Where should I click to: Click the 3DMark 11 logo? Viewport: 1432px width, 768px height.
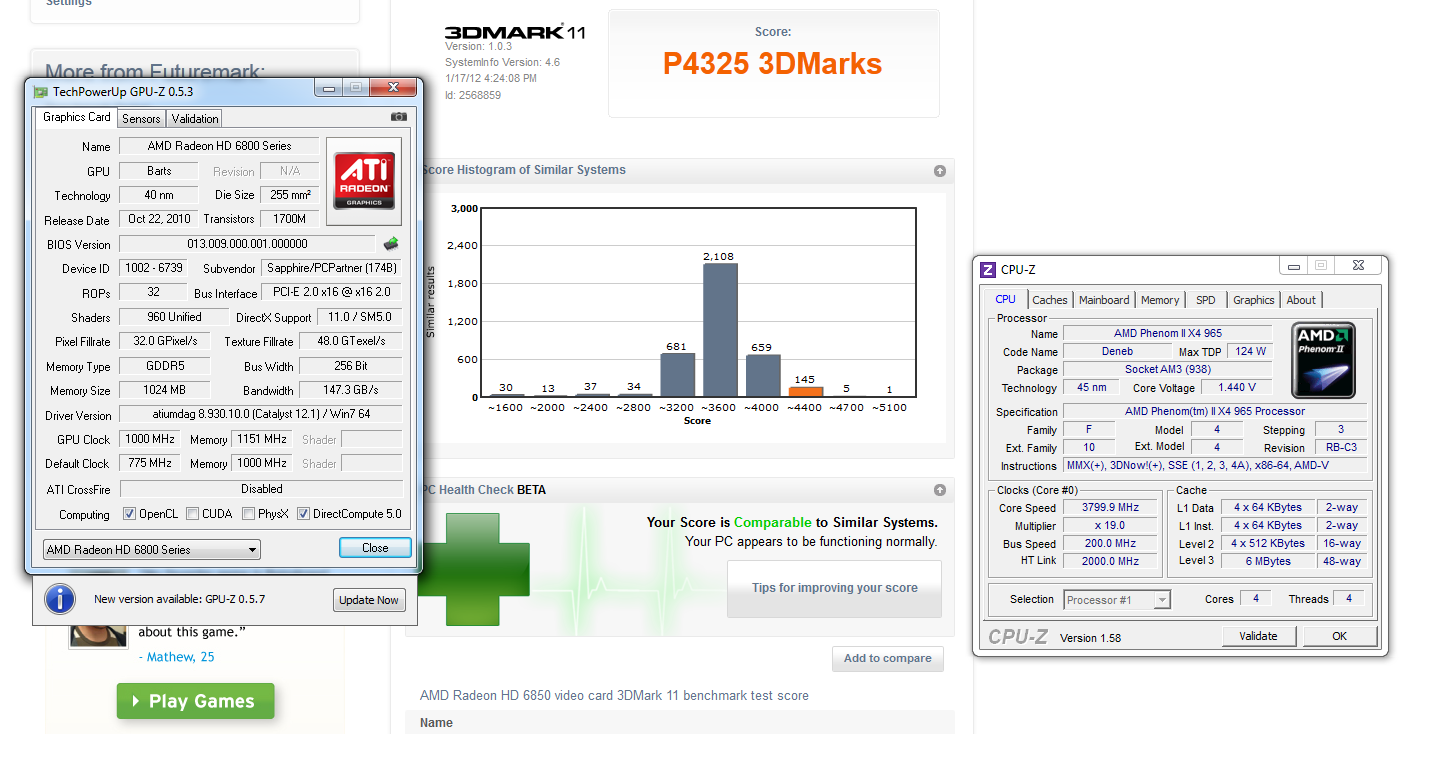tap(515, 32)
